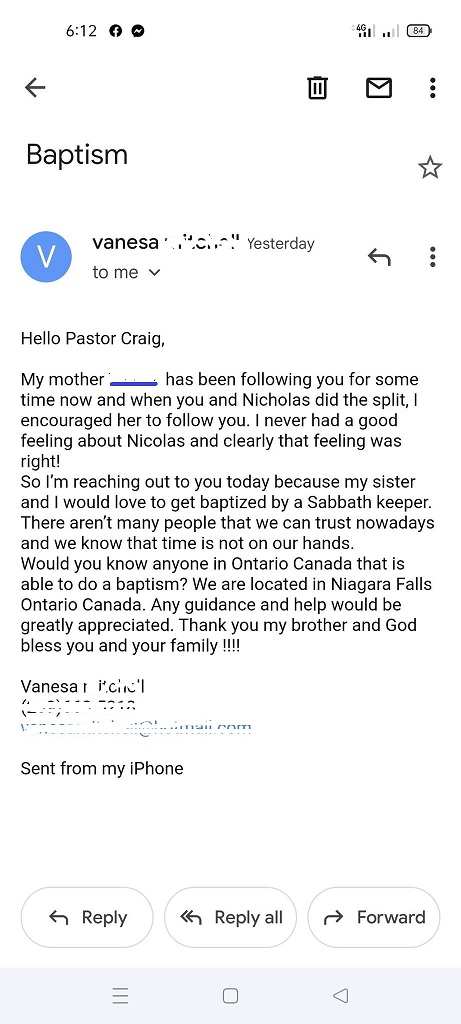Delete this email with the trash icon
The width and height of the screenshot is (461, 1024).
point(317,88)
